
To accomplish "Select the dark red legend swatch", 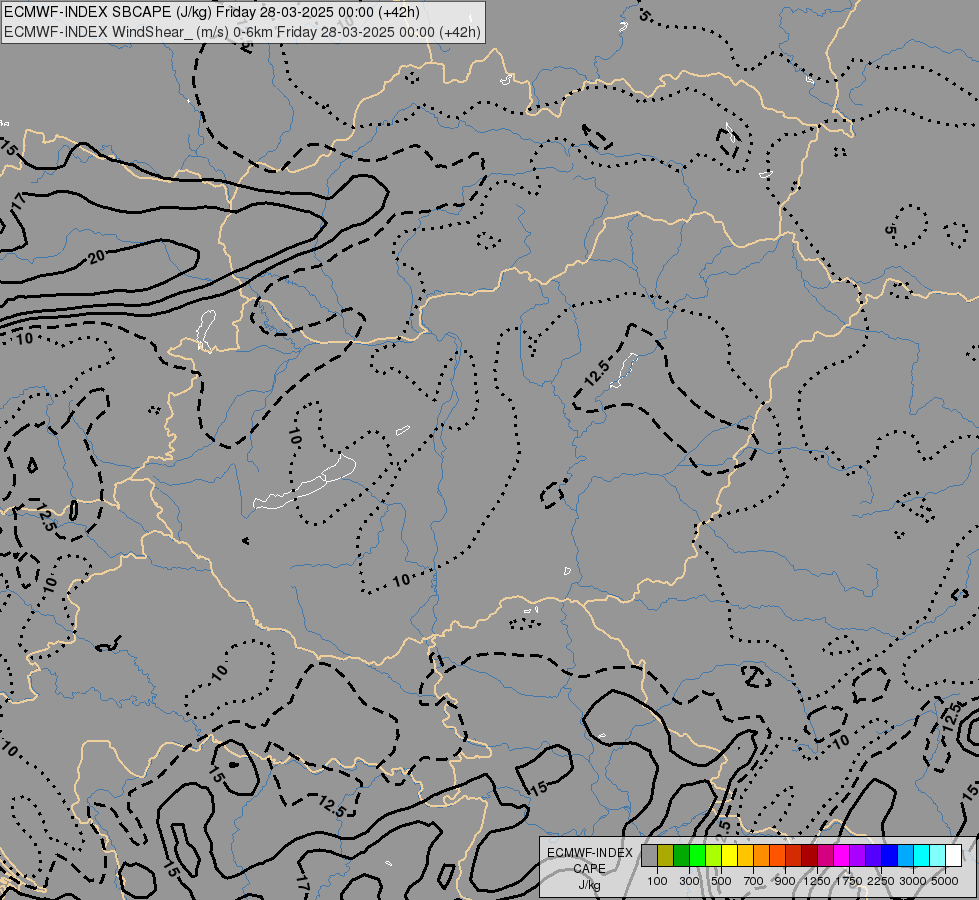I will (x=810, y=855).
